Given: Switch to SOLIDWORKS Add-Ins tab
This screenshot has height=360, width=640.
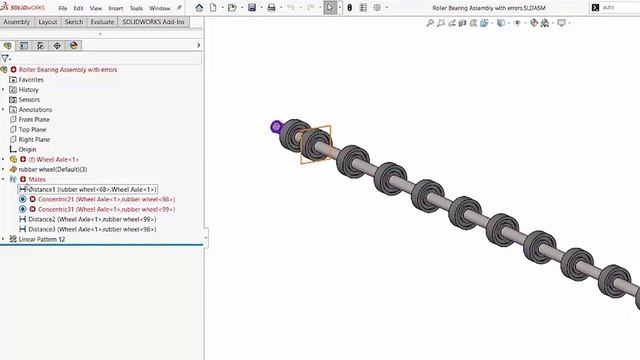Looking at the screenshot, I should coord(153,22).
